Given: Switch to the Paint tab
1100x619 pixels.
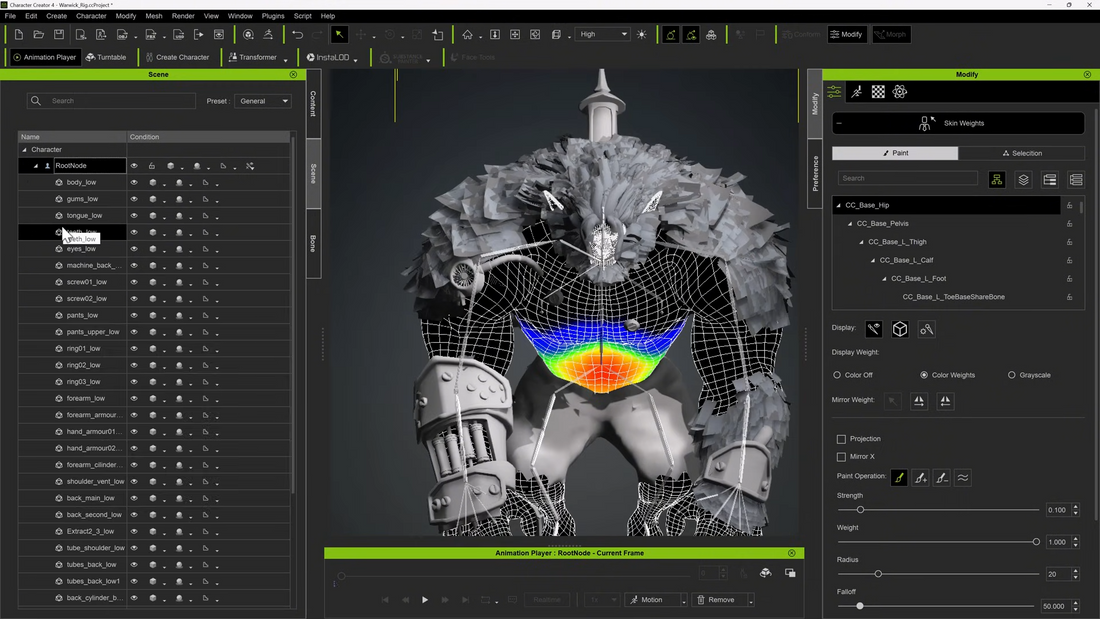Looking at the screenshot, I should pos(895,153).
